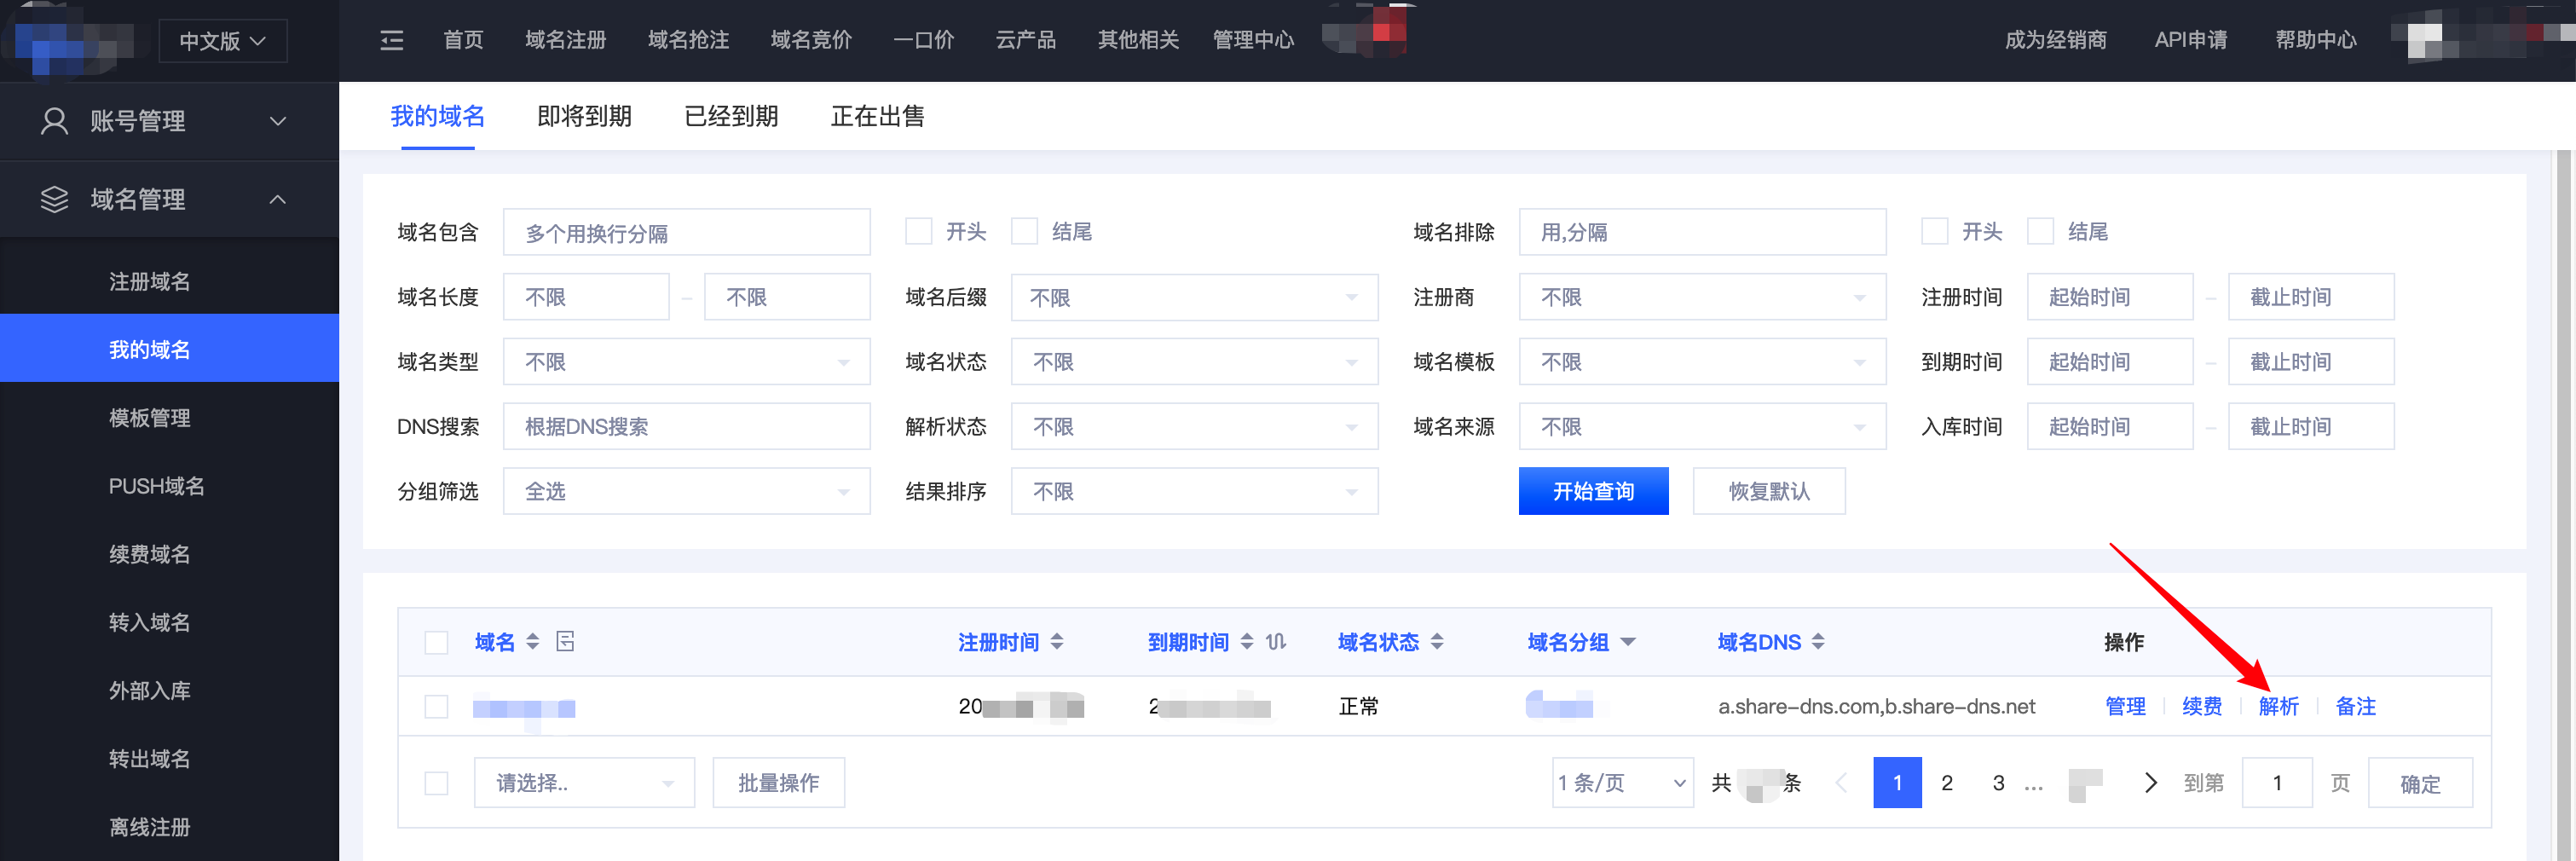Click the domain management layers icon
The height and width of the screenshot is (861, 2576).
54,199
